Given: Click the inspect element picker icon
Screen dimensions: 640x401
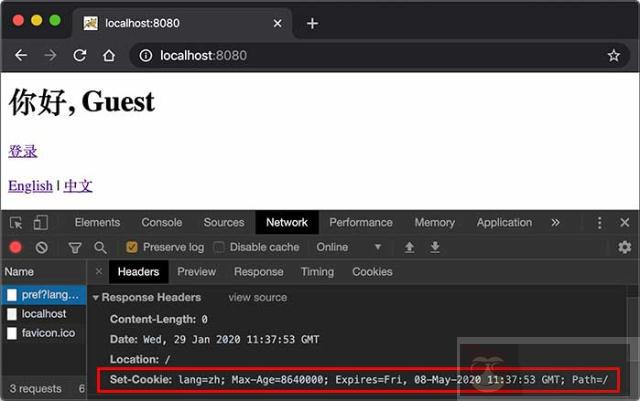Looking at the screenshot, I should point(17,223).
